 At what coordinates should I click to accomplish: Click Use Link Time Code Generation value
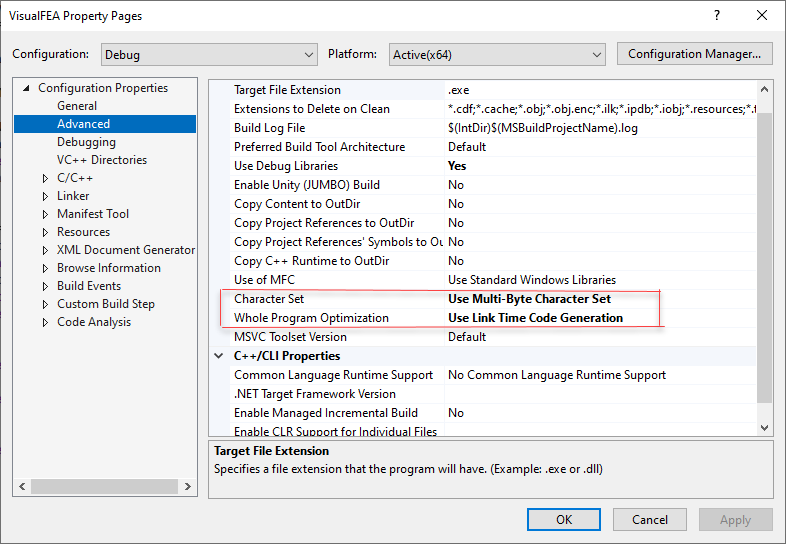[535, 318]
